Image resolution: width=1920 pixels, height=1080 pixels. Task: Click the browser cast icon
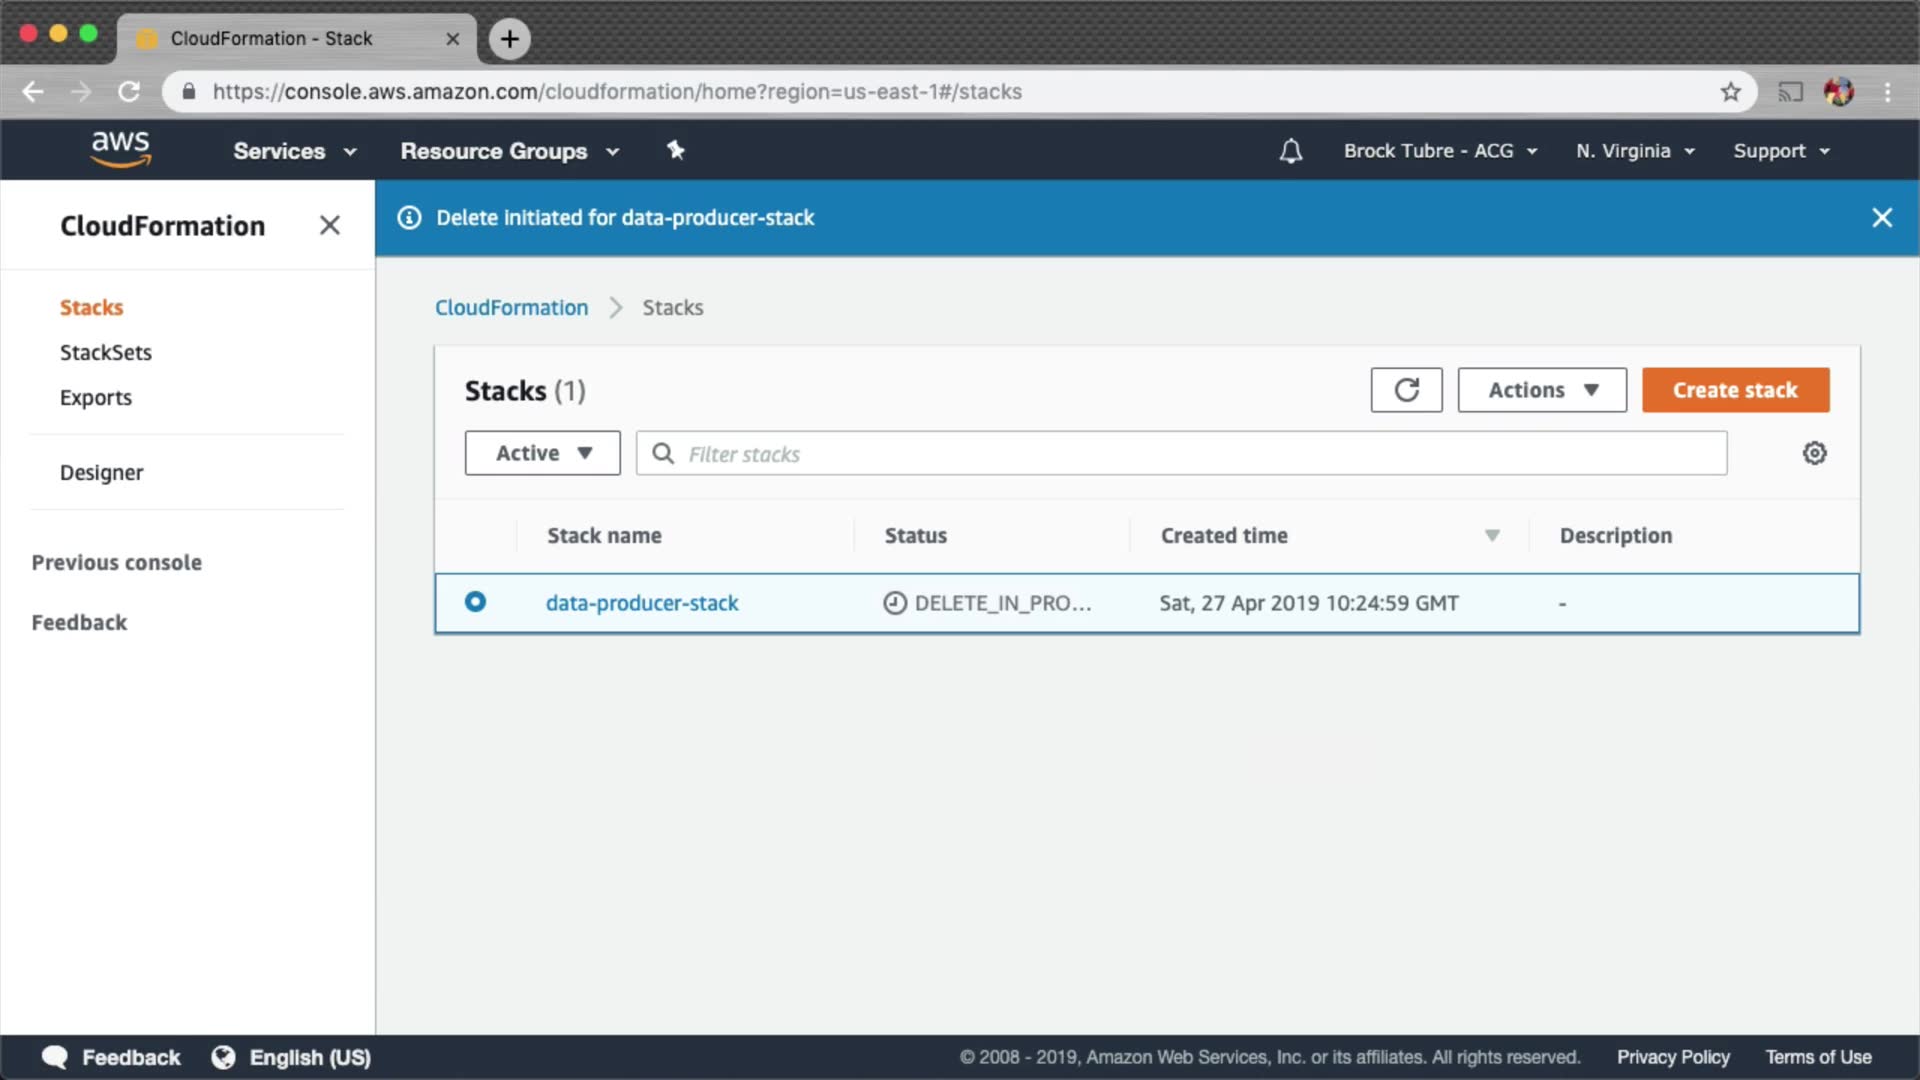[1790, 92]
